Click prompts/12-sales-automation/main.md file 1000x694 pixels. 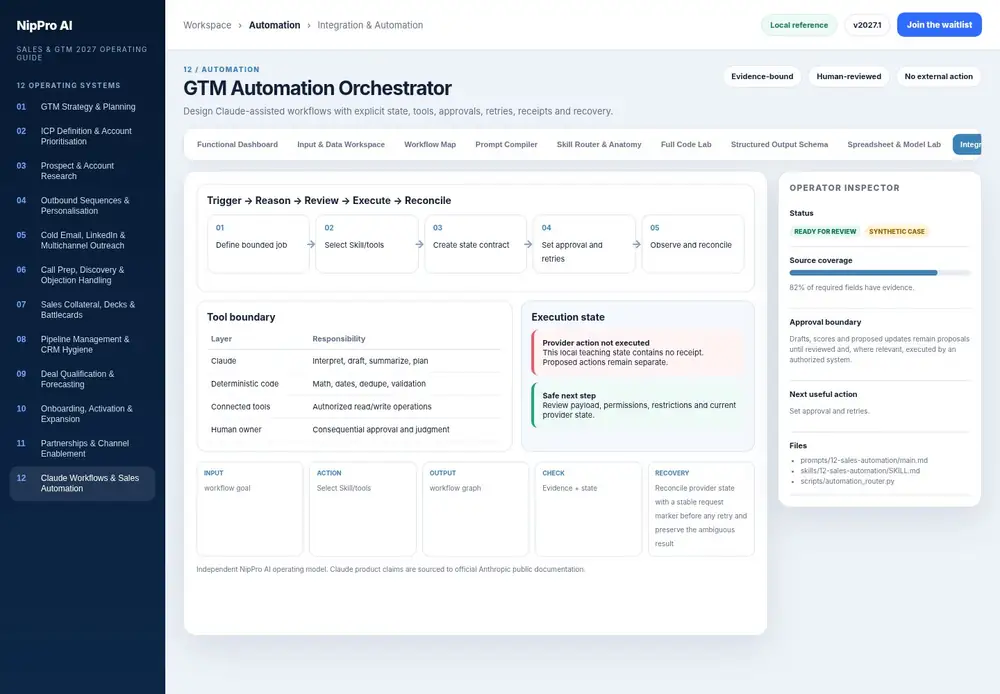pyautogui.click(x=864, y=461)
